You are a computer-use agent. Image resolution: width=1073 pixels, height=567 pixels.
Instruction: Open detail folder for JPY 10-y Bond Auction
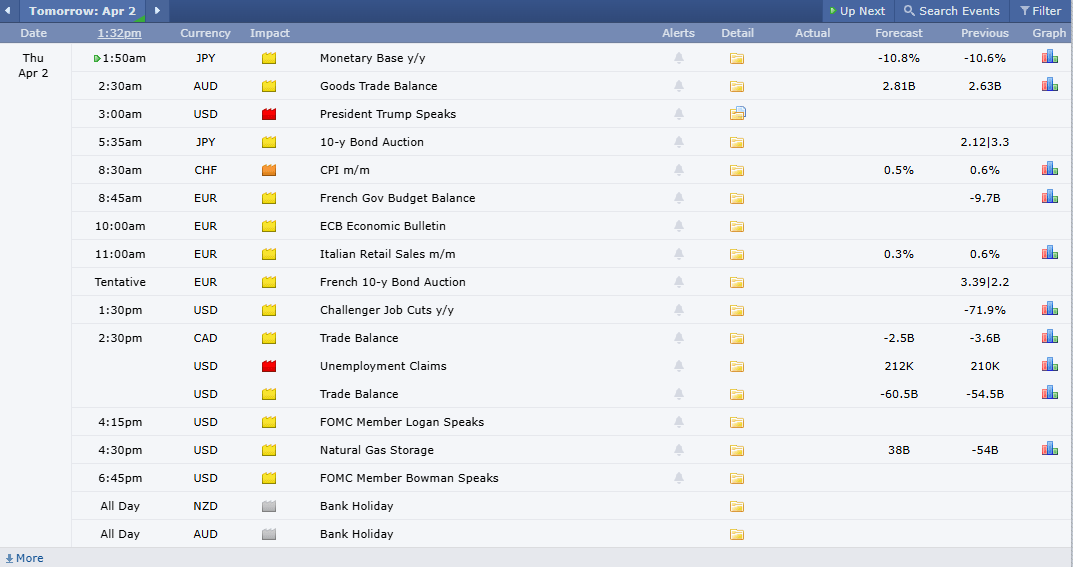pyautogui.click(x=737, y=142)
